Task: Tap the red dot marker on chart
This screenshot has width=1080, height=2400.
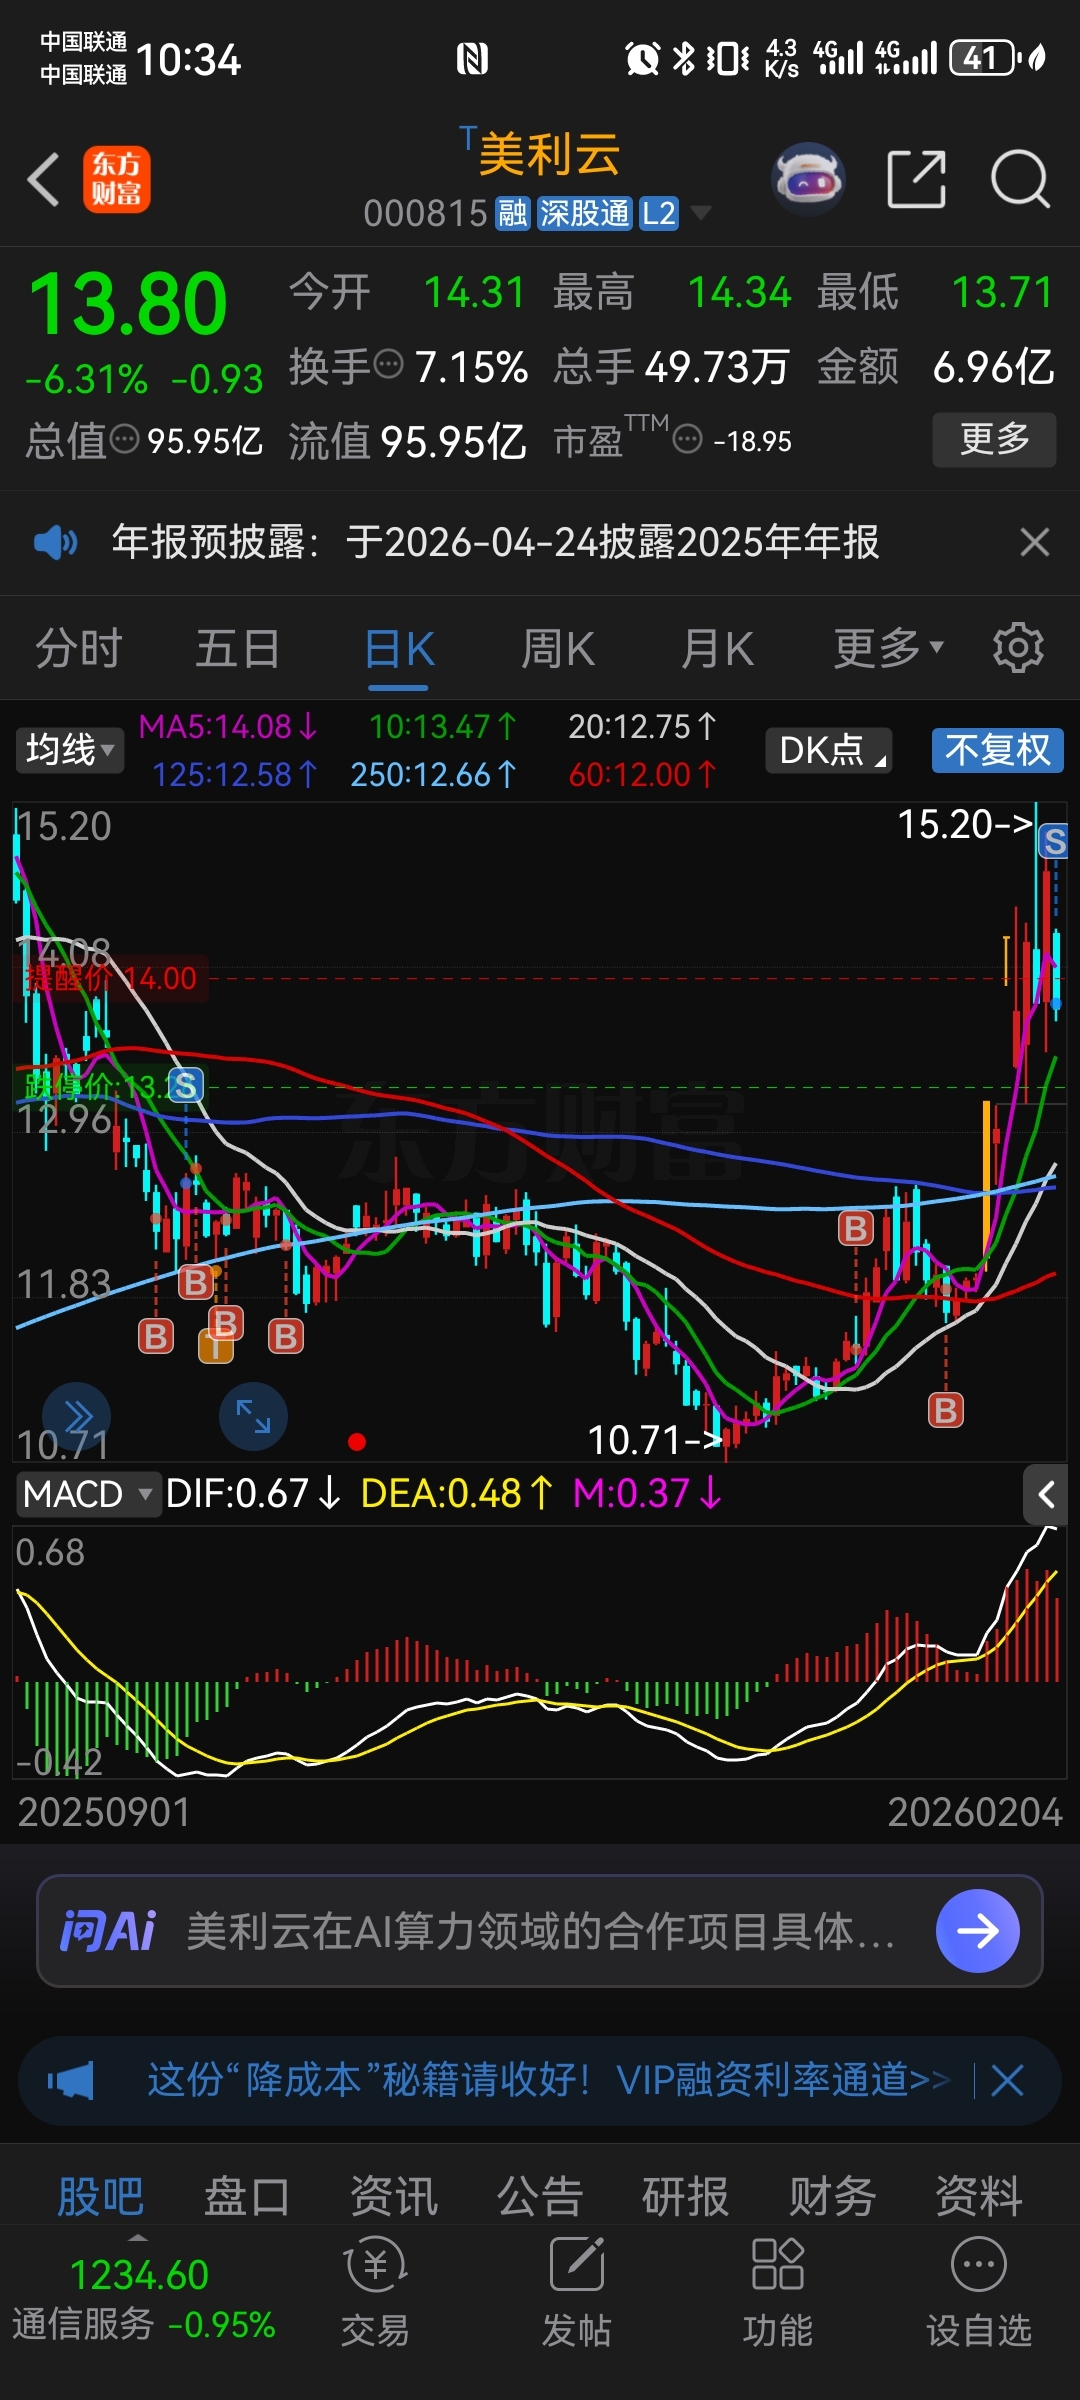Action: [357, 1442]
